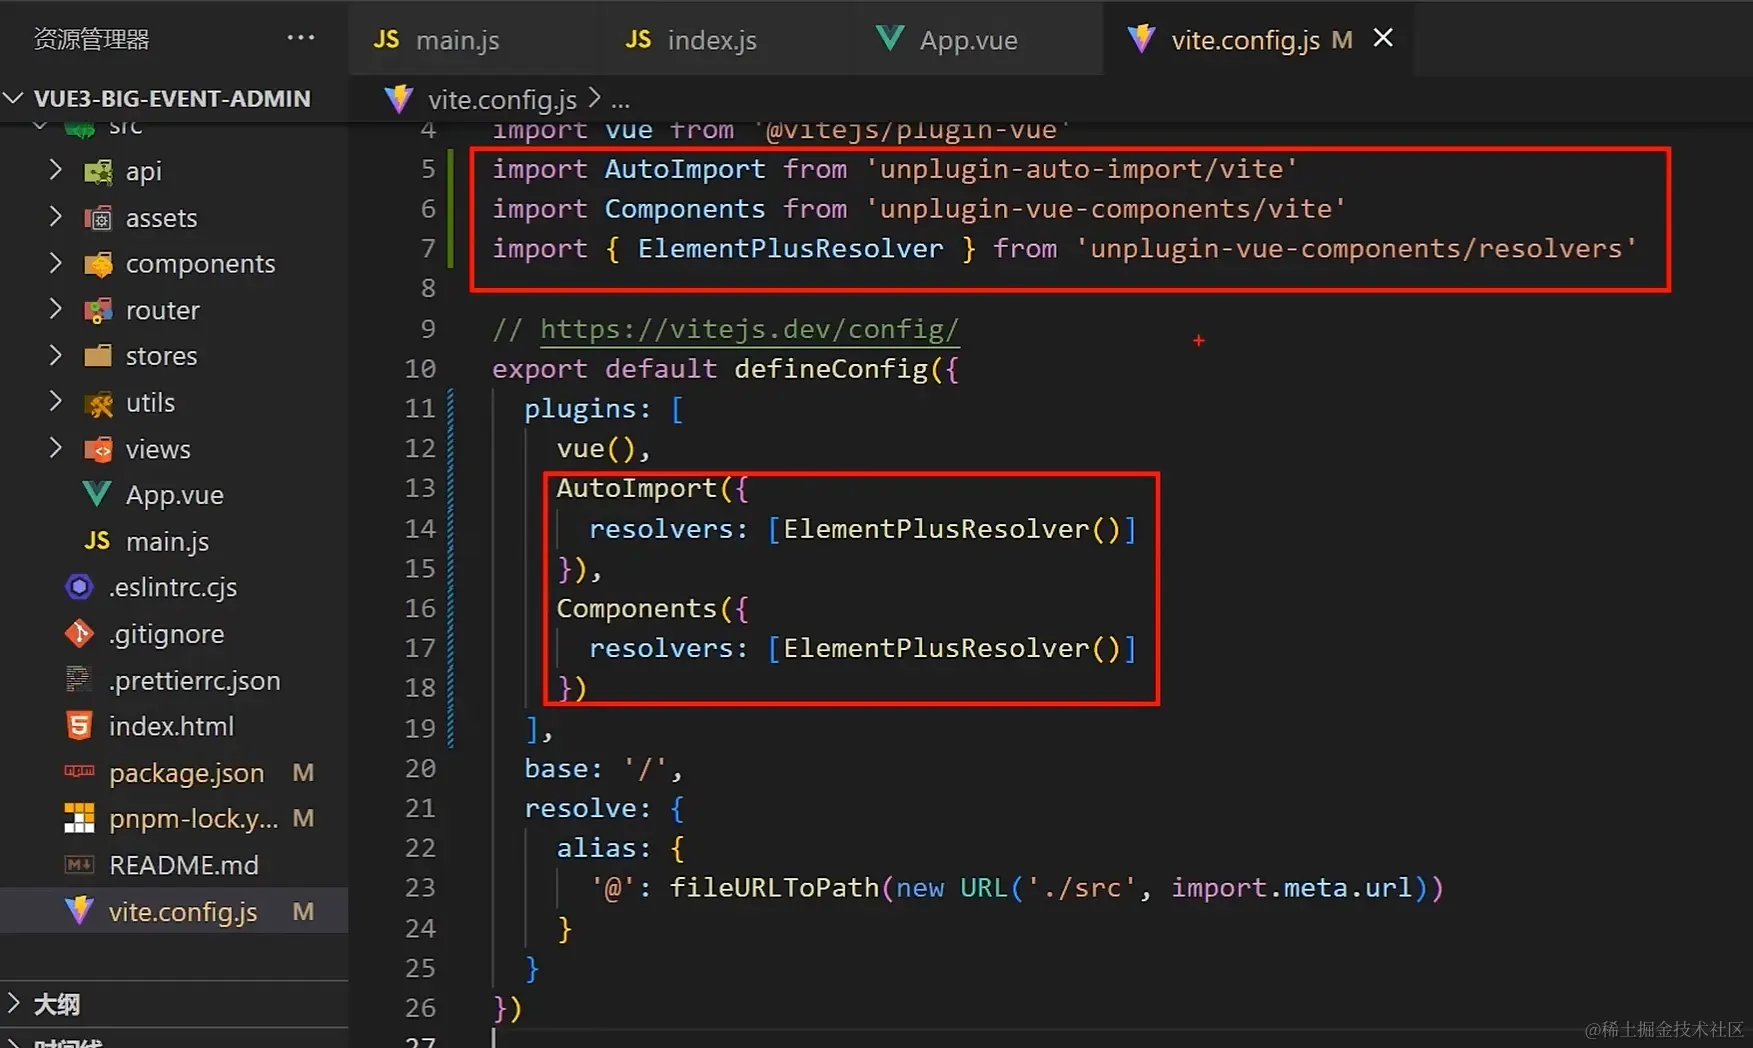Expand the views folder chevron
Viewport: 1753px width, 1048px height.
(55, 449)
